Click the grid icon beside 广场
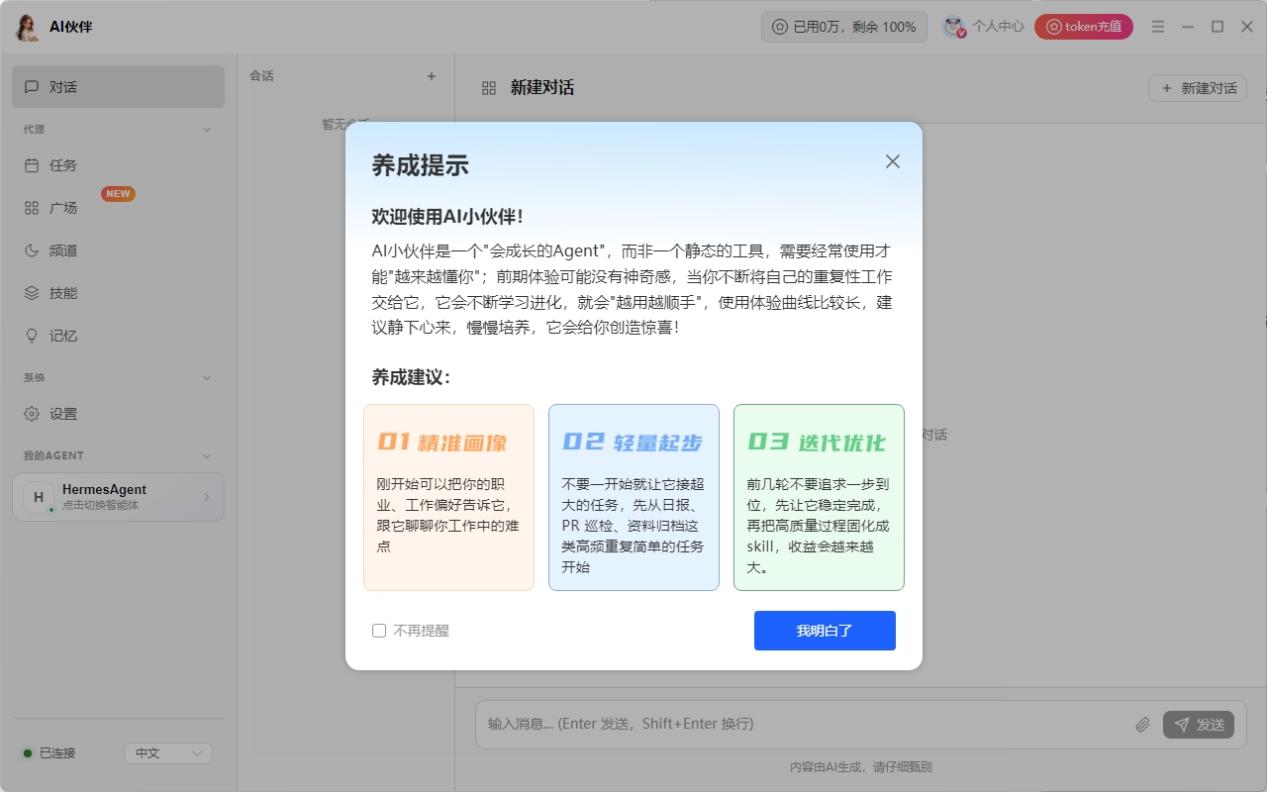The image size is (1267, 792). (32, 208)
